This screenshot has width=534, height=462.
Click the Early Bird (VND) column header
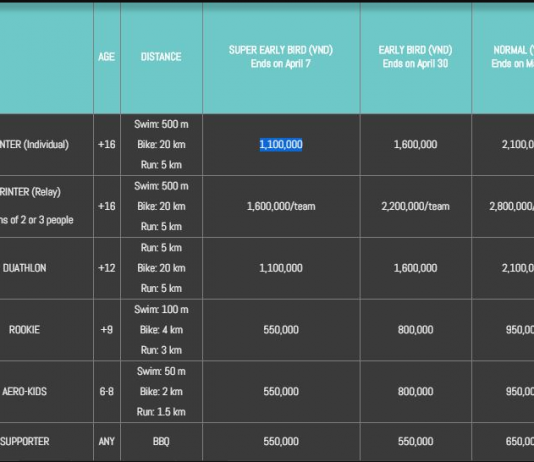[x=415, y=57]
